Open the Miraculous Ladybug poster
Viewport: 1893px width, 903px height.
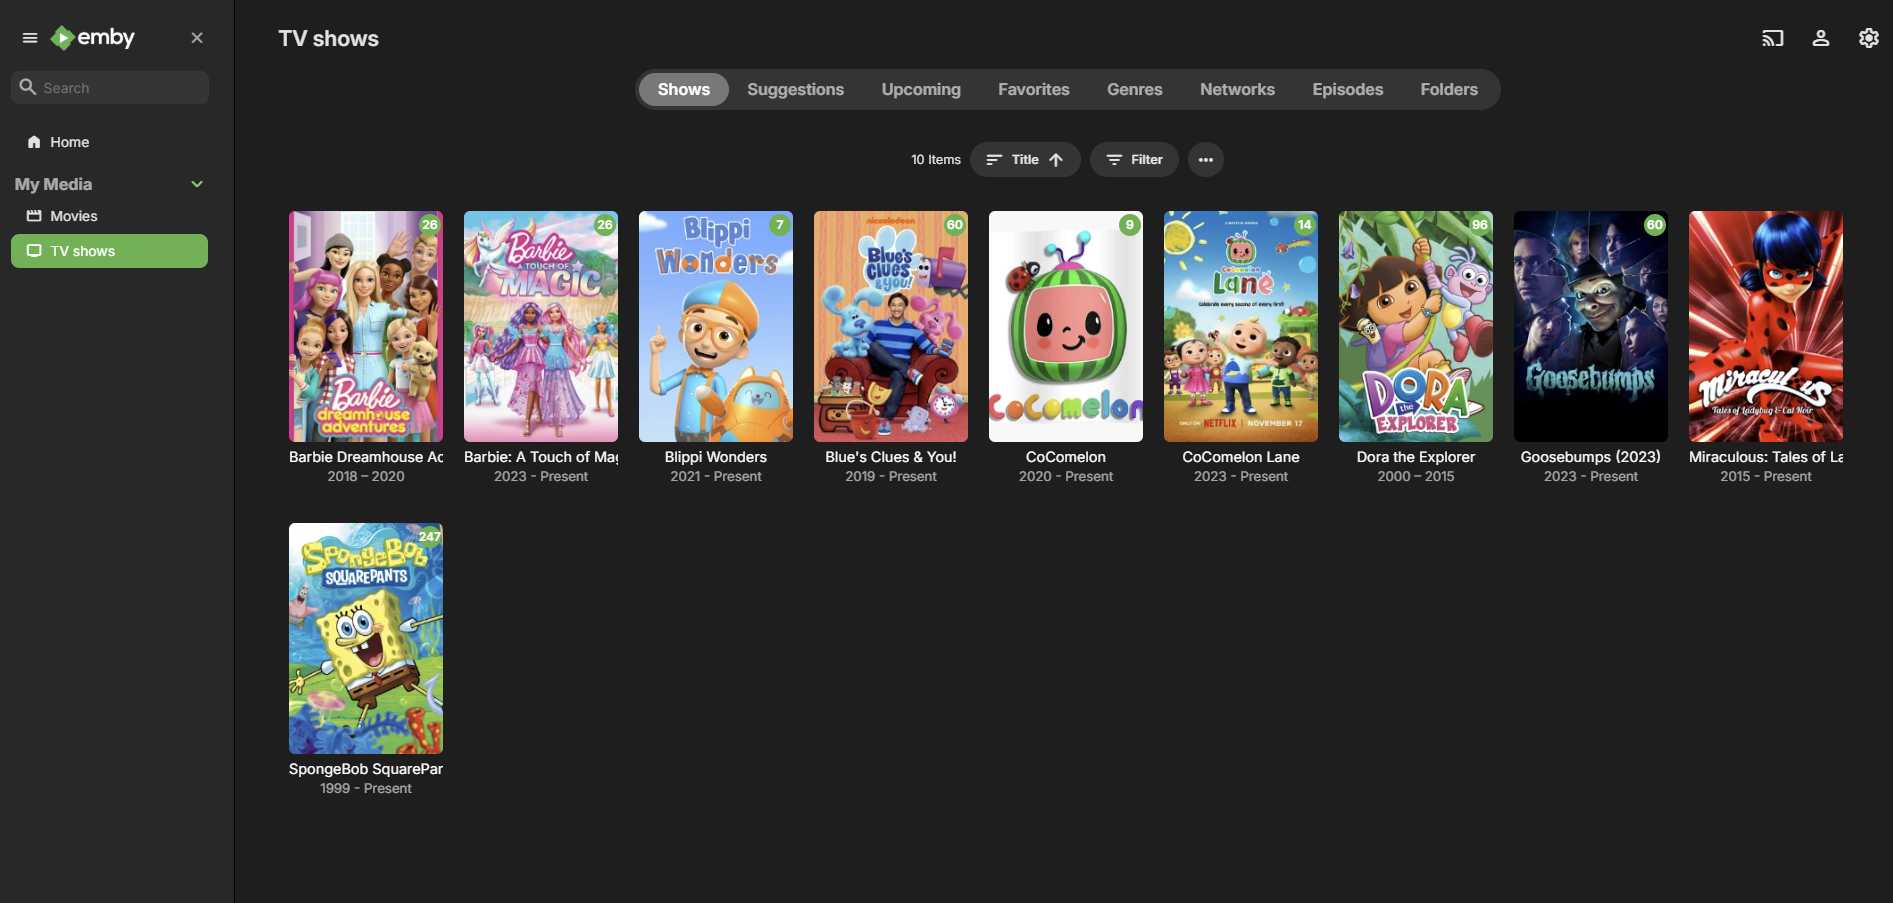1766,326
